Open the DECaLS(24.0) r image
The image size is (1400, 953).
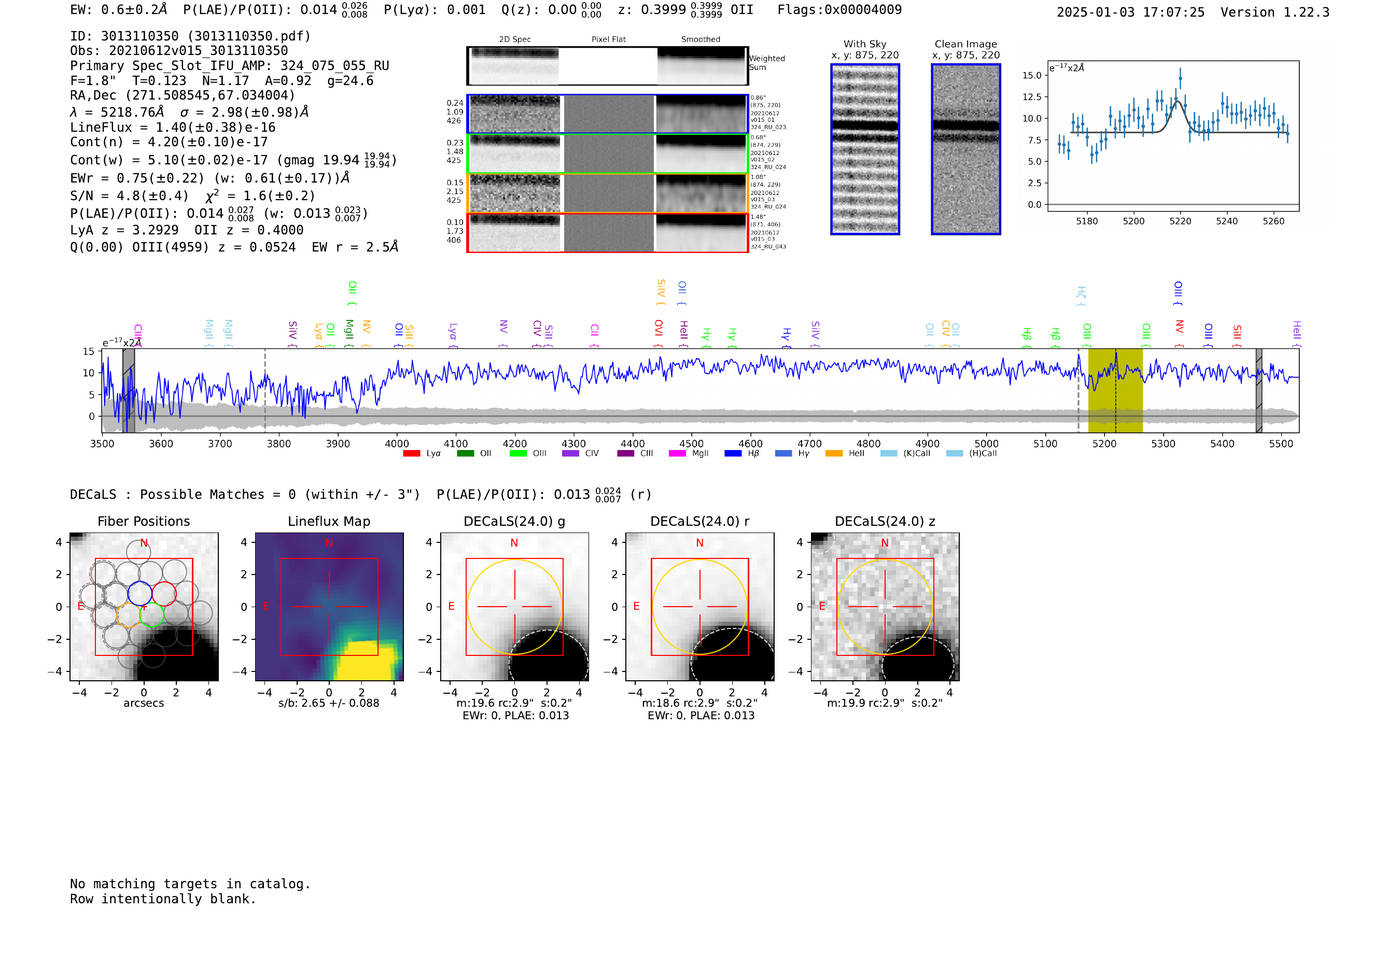(699, 607)
